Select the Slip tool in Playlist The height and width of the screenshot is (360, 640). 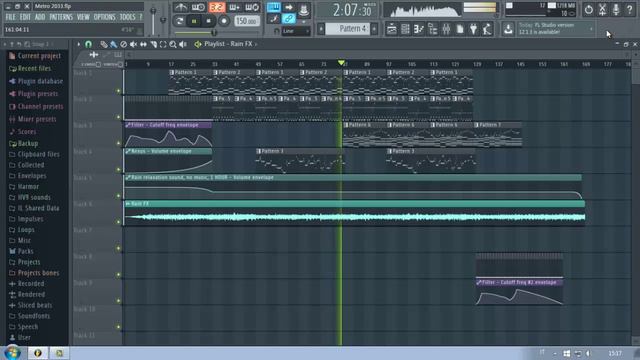[143, 44]
